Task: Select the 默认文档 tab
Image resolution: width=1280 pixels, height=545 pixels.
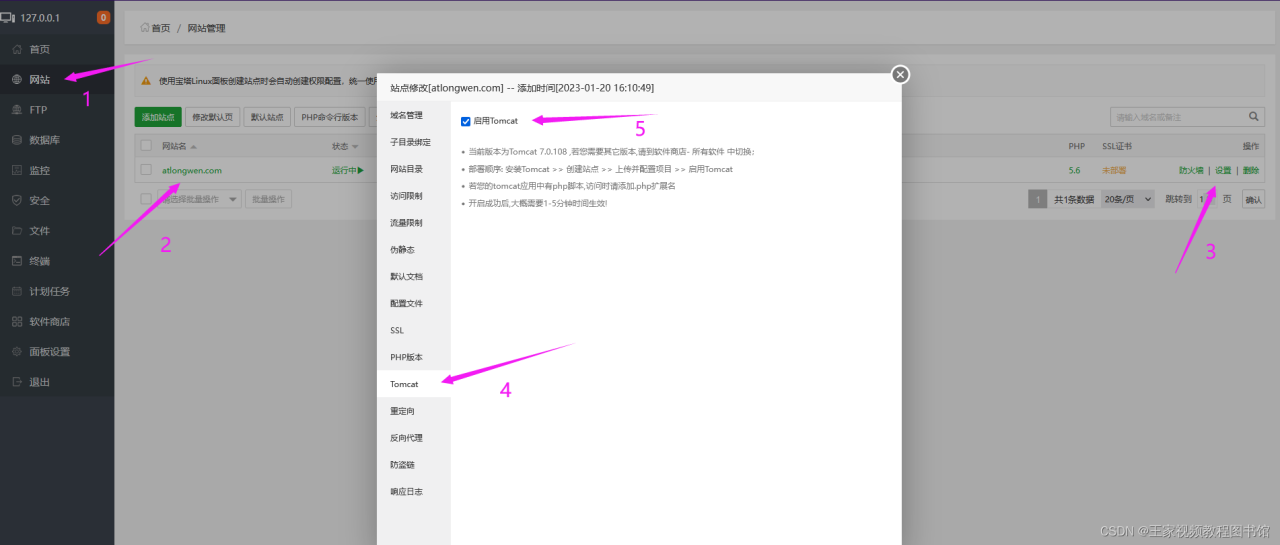Action: (414, 276)
